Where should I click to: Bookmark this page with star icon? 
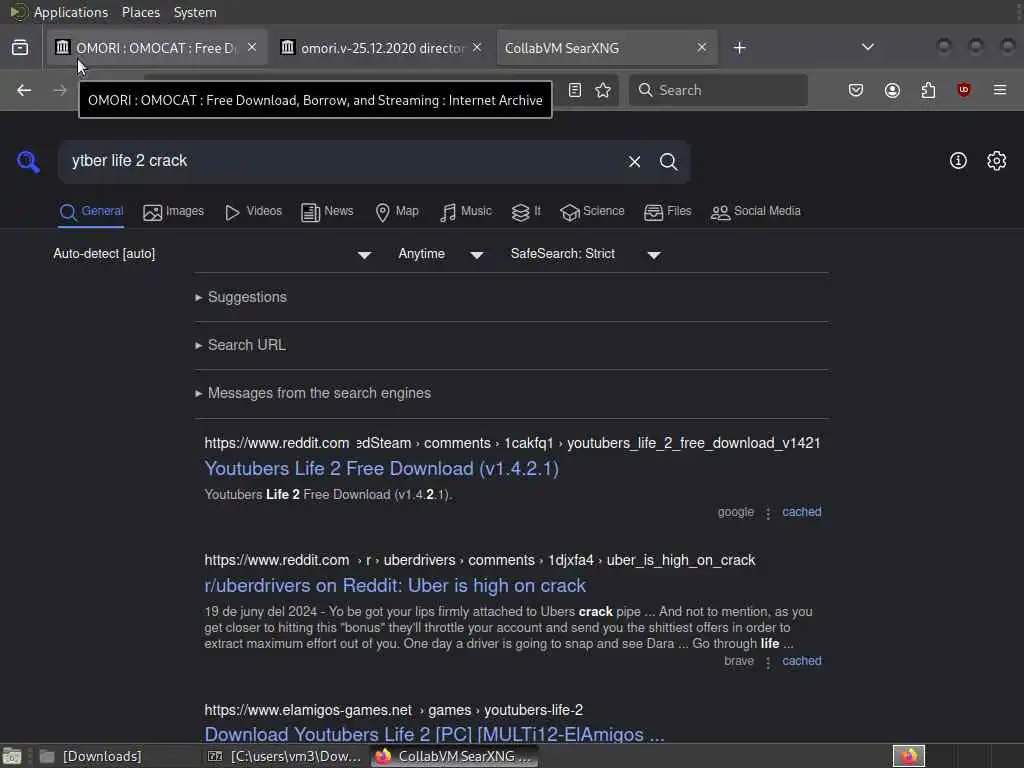point(603,90)
